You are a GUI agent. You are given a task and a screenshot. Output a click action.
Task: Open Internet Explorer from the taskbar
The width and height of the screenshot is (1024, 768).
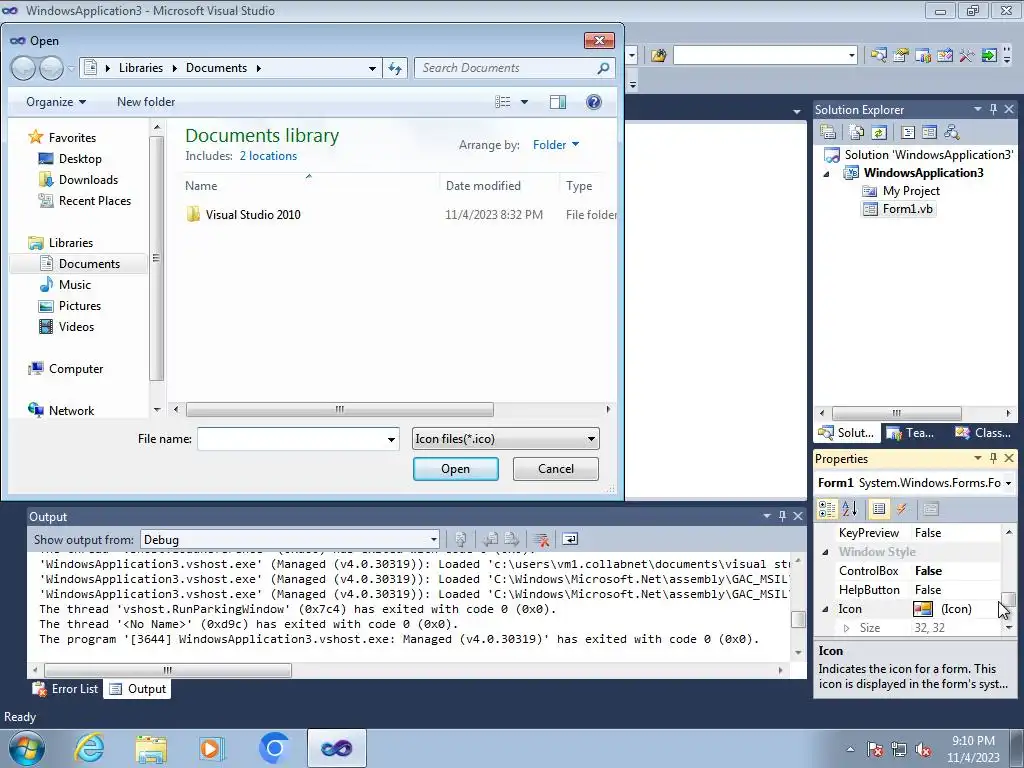point(89,748)
